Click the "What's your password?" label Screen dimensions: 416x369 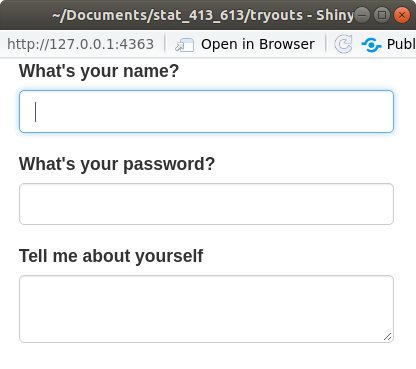click(x=117, y=164)
